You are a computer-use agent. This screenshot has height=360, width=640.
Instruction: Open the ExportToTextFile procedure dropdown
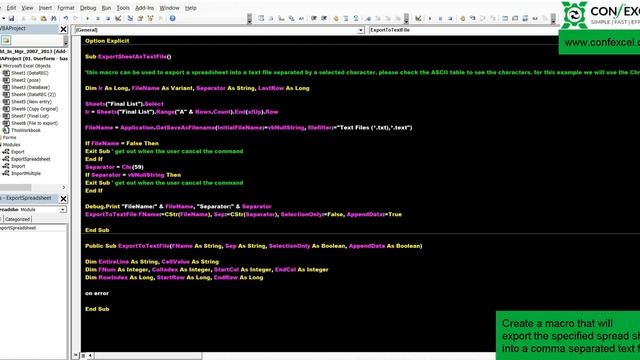(x=463, y=30)
